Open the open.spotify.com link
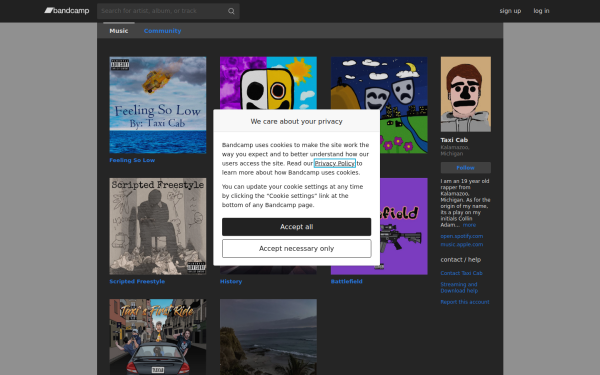The height and width of the screenshot is (375, 600). tap(461, 236)
